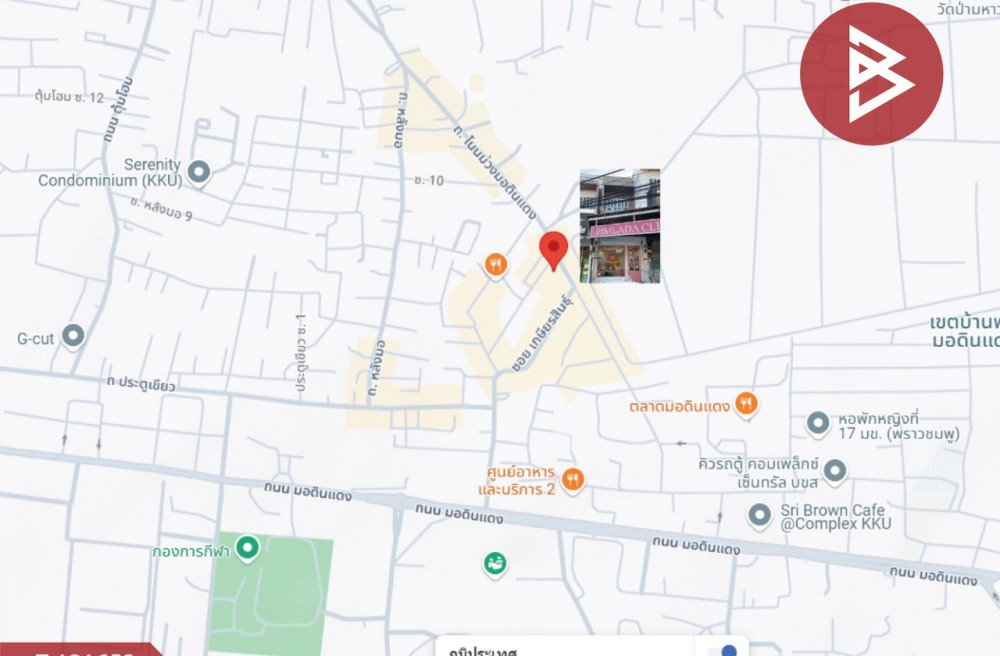Toggle the blue switch at bottom
This screenshot has height=656, width=1000.
click(725, 650)
